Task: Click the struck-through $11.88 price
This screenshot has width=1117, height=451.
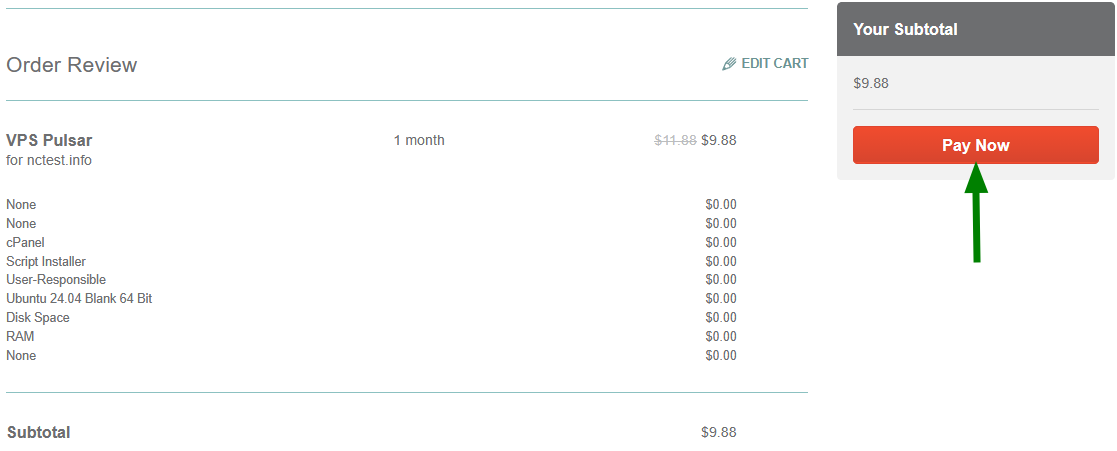Action: pyautogui.click(x=675, y=140)
